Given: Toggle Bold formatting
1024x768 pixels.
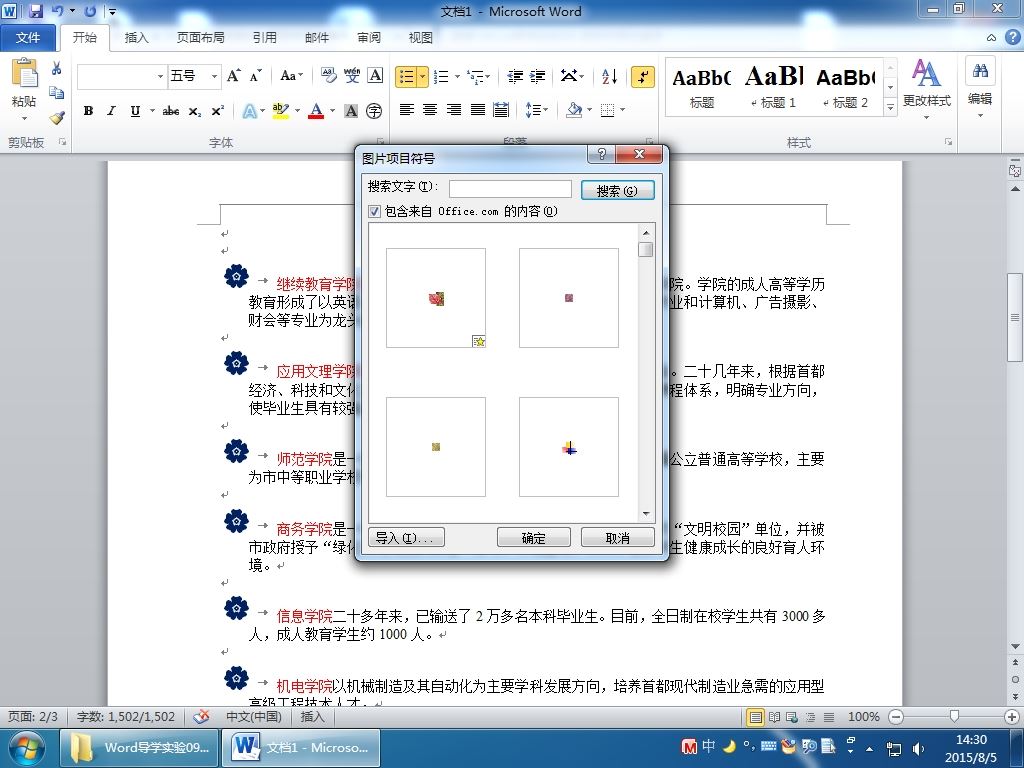Looking at the screenshot, I should click(88, 111).
